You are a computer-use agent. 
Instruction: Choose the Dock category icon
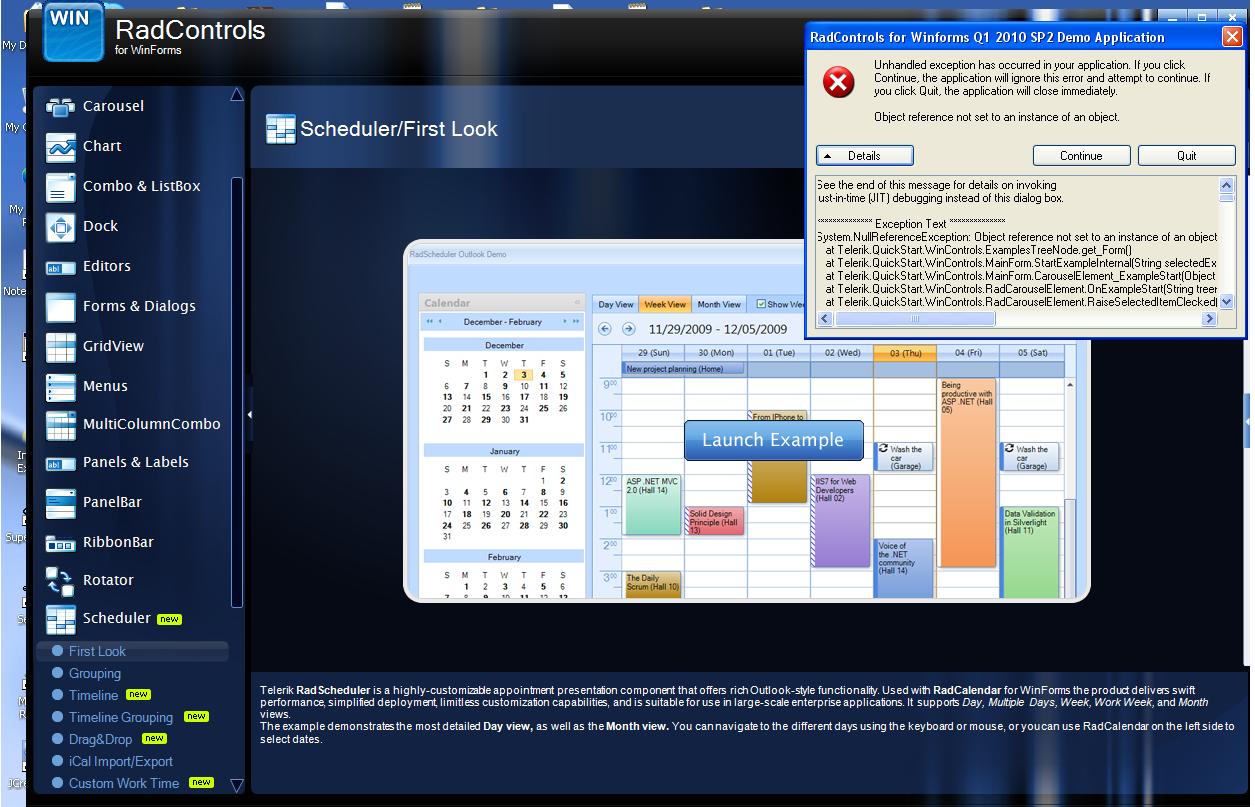tap(61, 227)
